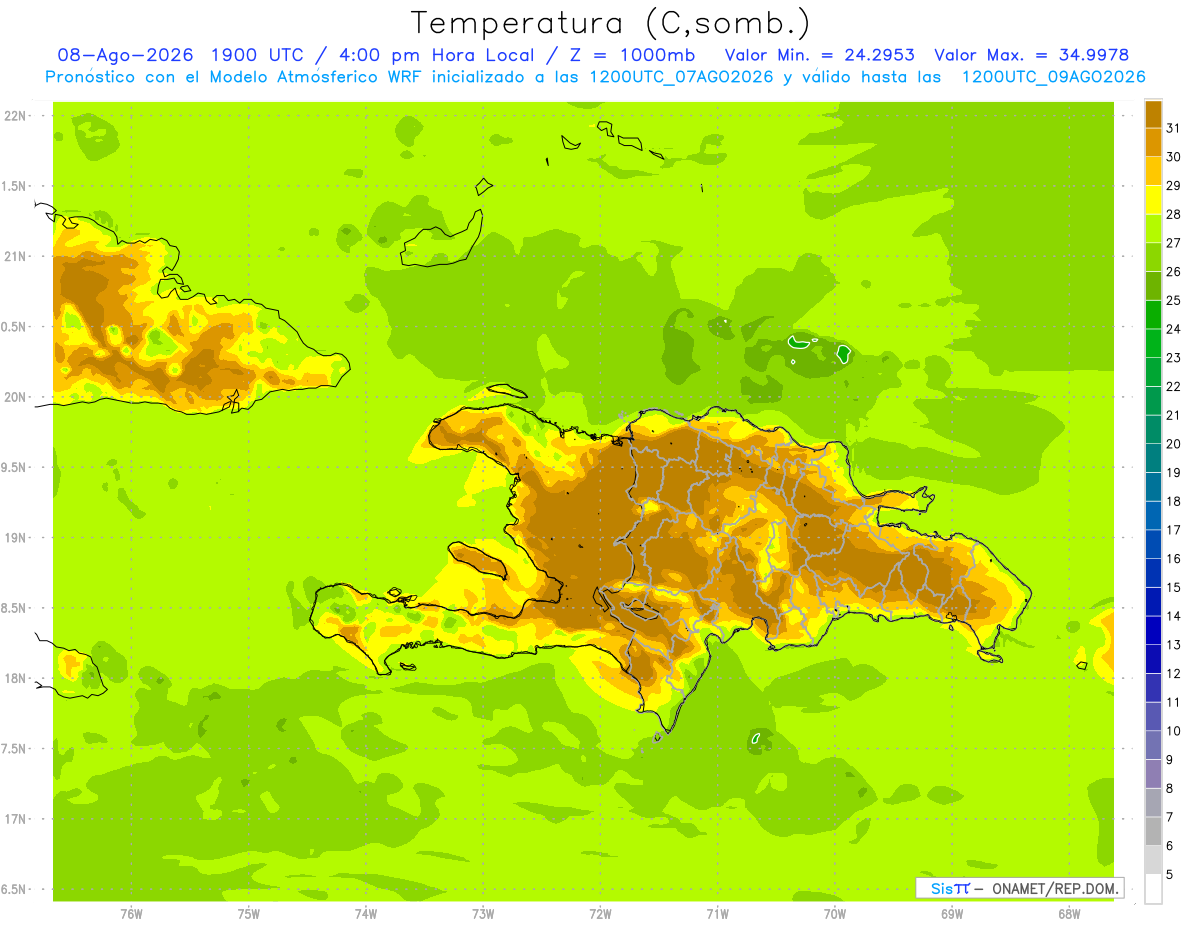Select the date '08-Ago-2026' in the header
Viewport: 1200px width, 927px height.
click(x=125, y=55)
